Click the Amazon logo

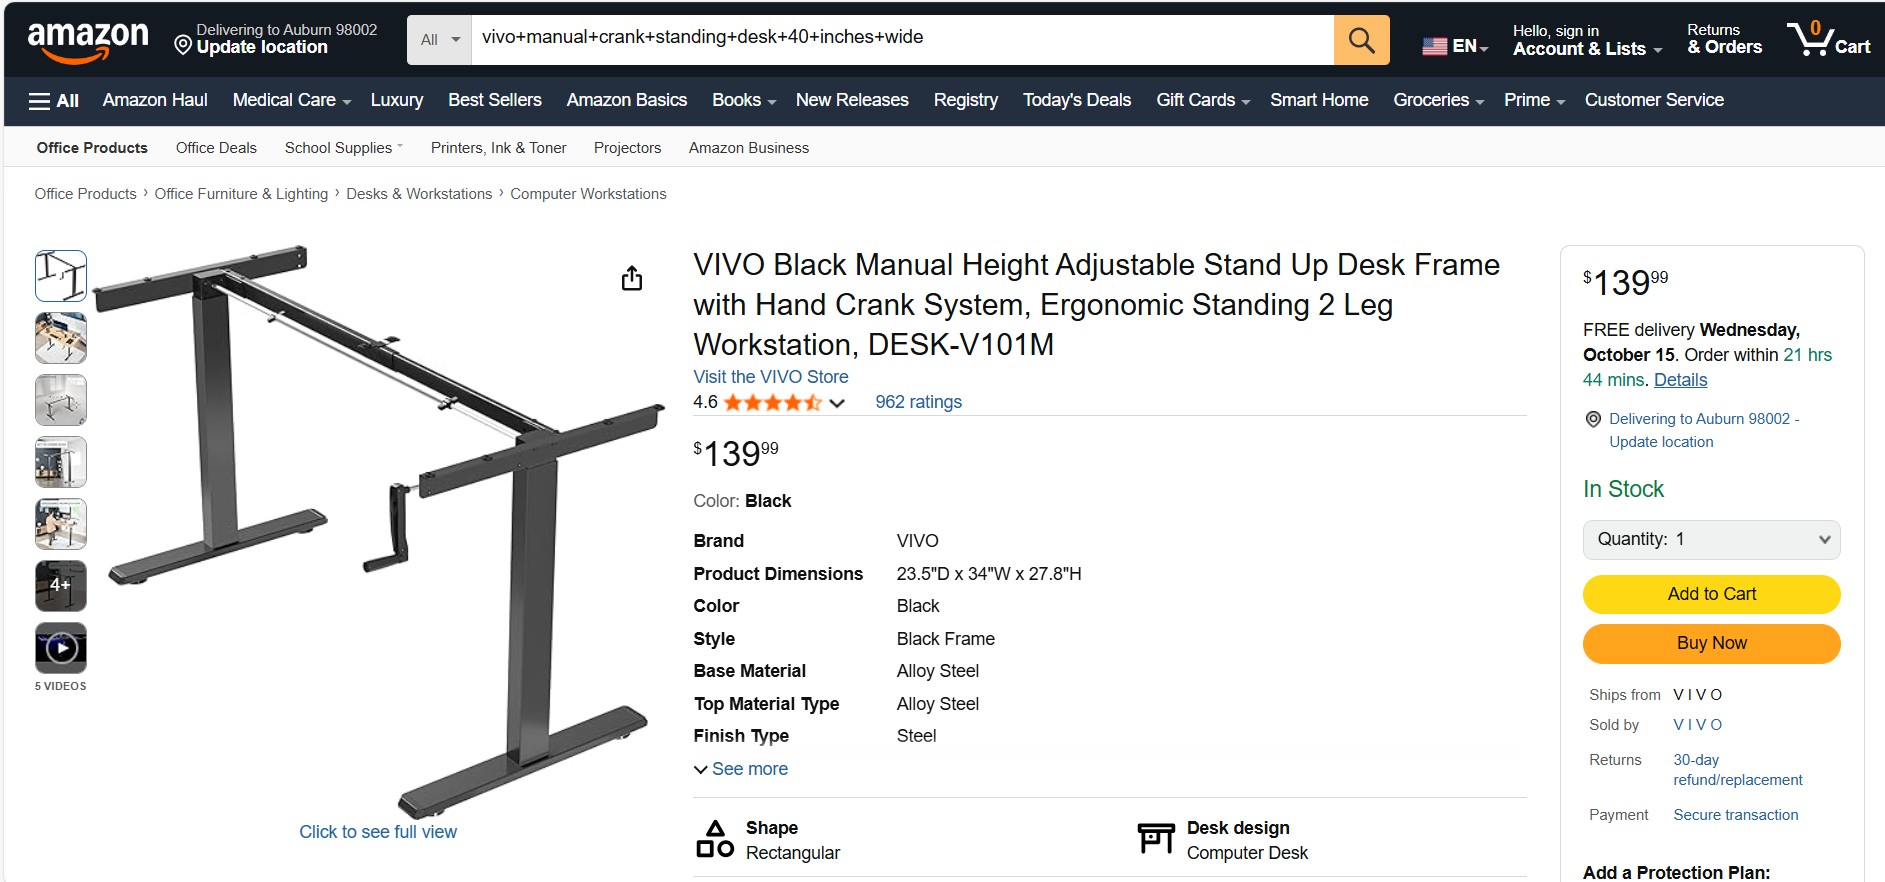click(88, 41)
